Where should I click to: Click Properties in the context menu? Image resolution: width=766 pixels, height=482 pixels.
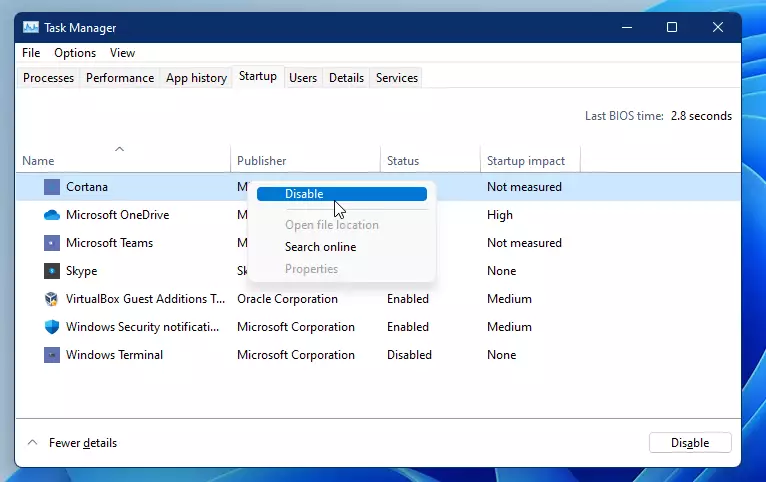point(311,269)
